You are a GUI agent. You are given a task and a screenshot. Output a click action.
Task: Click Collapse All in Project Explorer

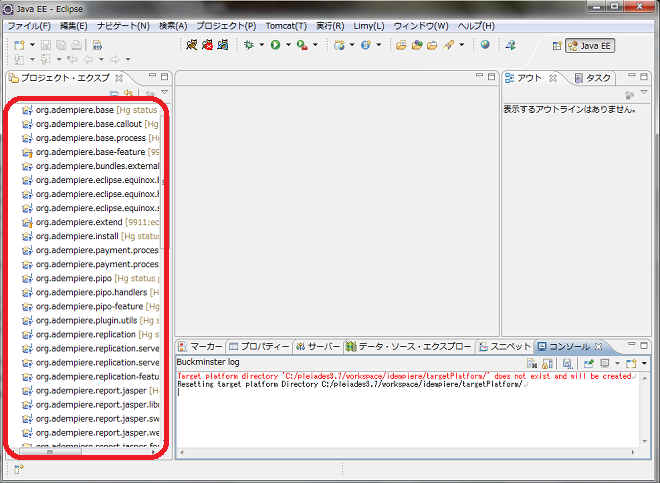[114, 93]
